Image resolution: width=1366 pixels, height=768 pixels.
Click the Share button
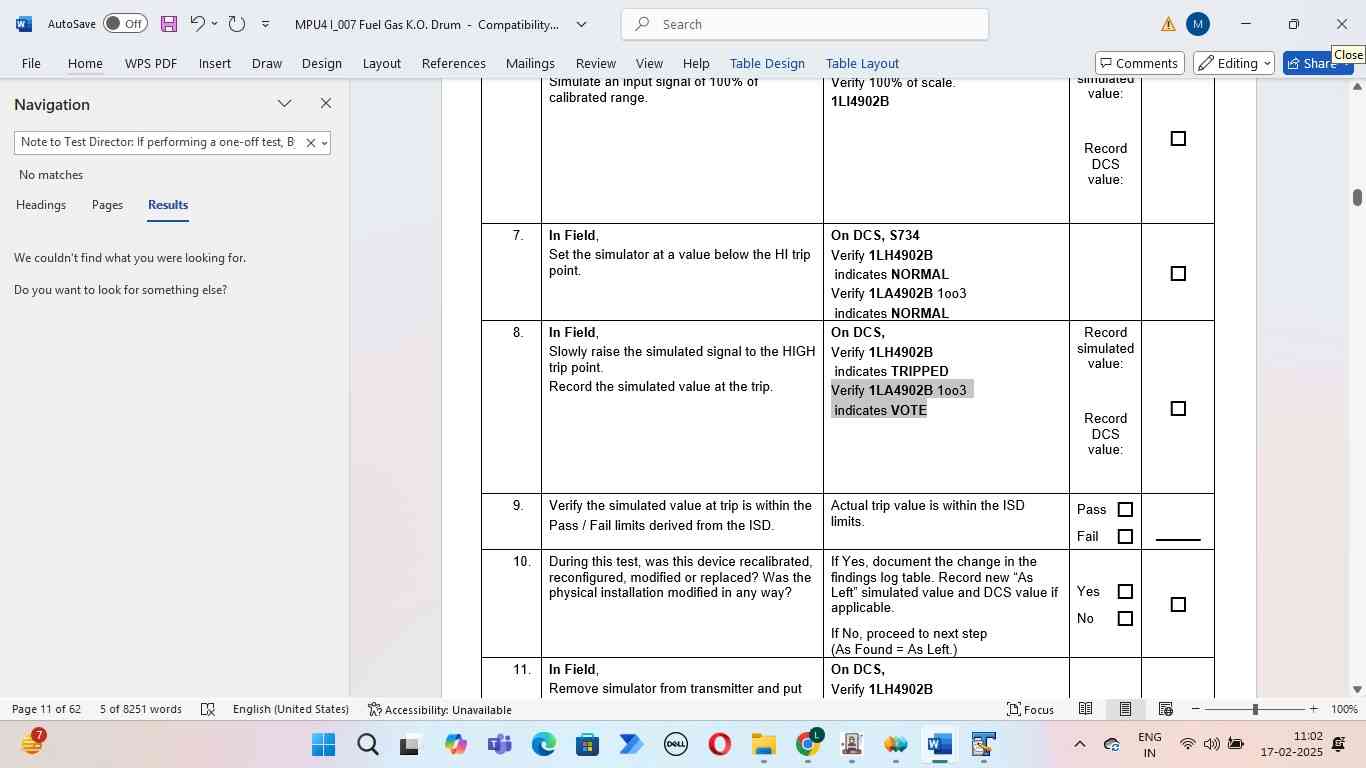(1317, 63)
